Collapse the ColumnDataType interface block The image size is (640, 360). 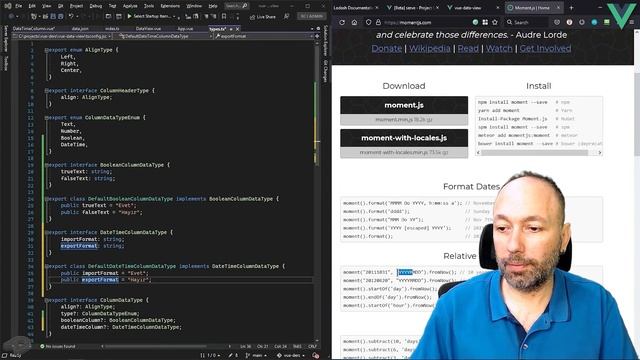[46, 300]
